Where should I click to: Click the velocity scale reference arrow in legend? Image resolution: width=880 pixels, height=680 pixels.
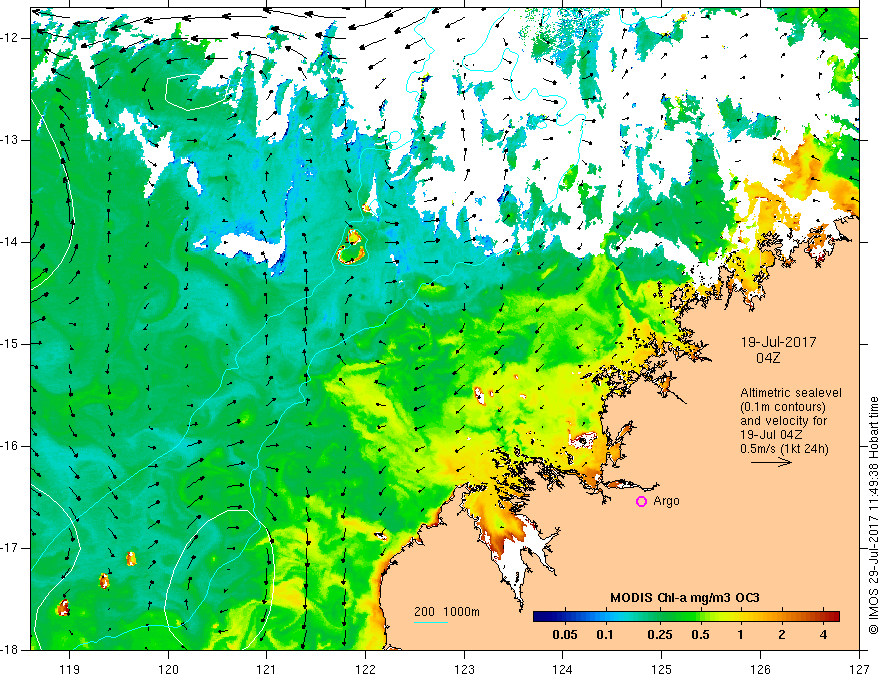tap(772, 462)
